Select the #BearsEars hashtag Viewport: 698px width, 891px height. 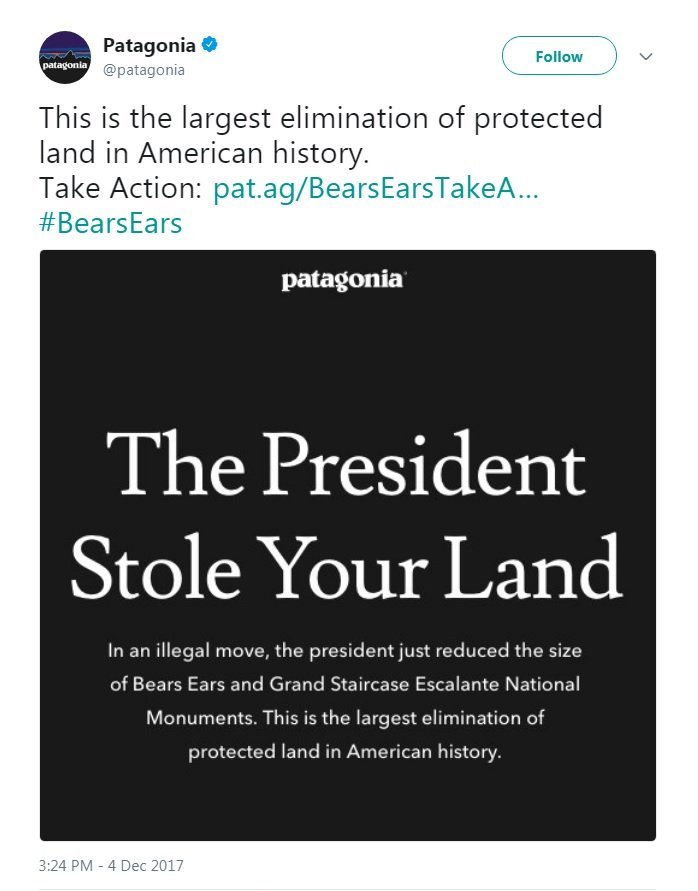(x=111, y=222)
